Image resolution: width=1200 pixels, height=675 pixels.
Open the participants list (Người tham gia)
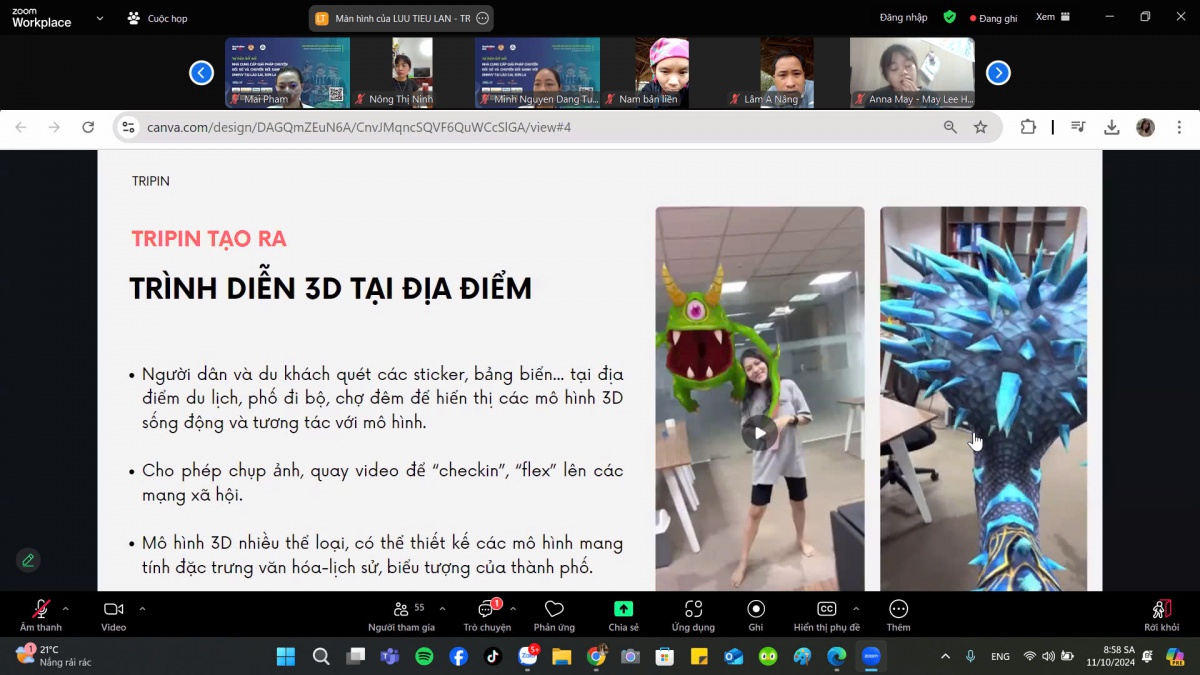(402, 609)
